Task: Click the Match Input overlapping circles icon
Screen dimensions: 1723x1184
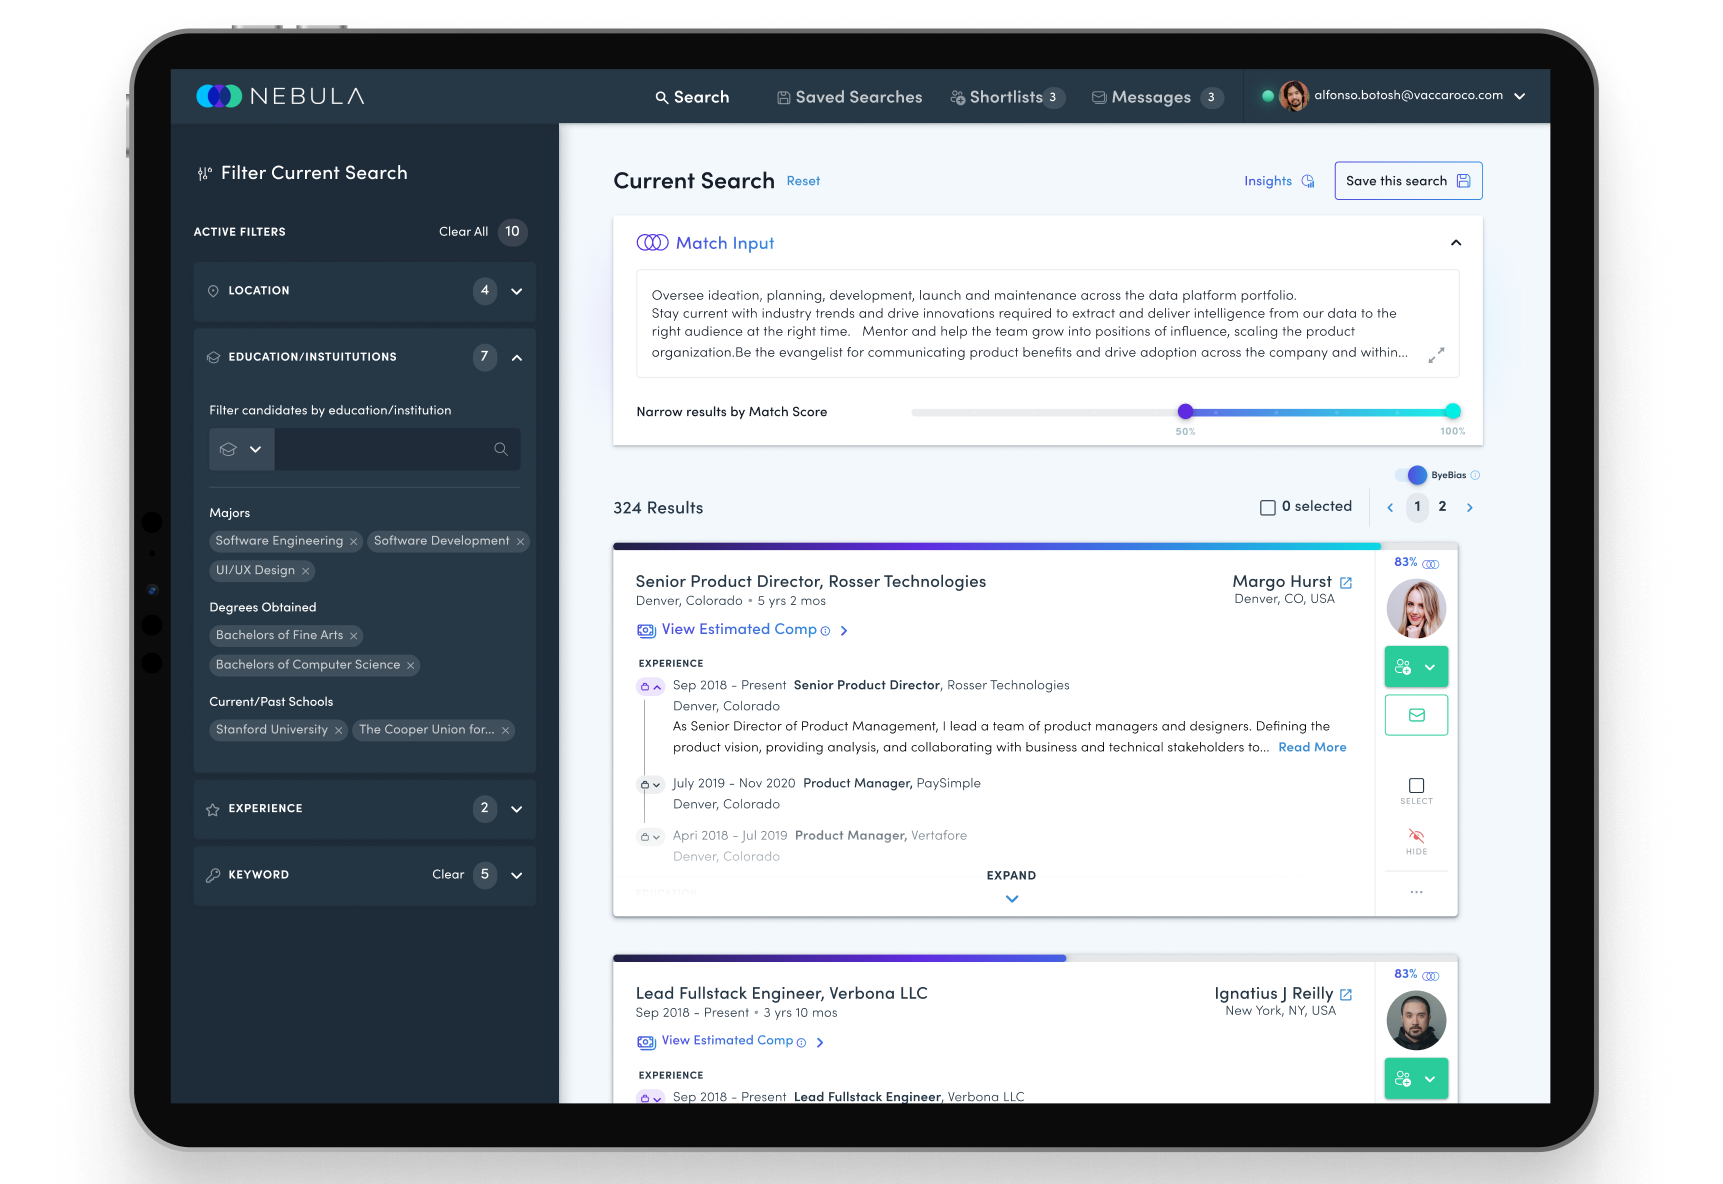Action: click(x=652, y=243)
